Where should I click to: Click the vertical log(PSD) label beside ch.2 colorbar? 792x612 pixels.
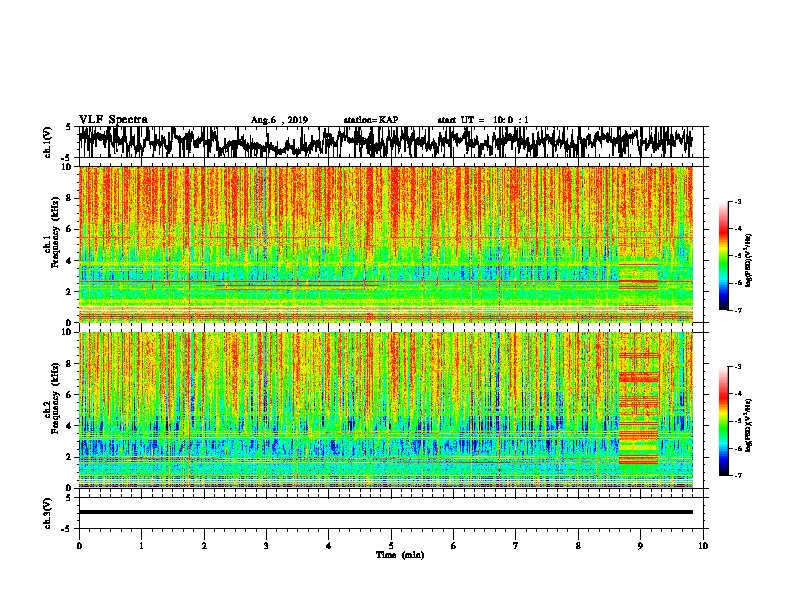(750, 425)
